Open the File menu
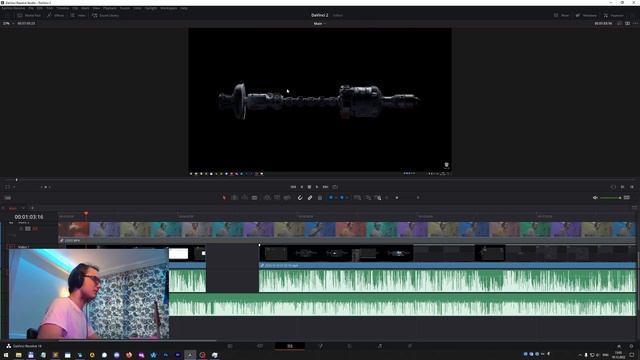 31,8
